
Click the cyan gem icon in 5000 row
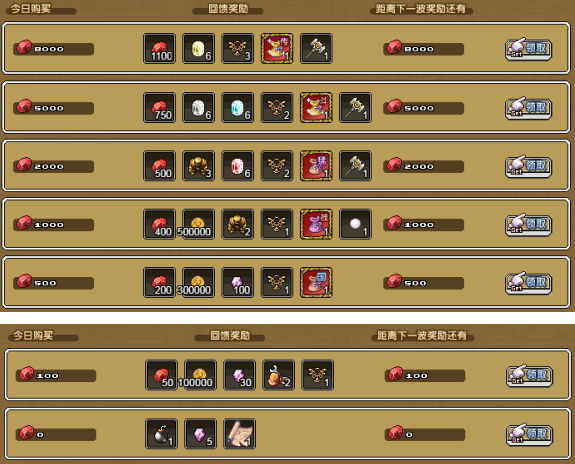click(x=238, y=107)
